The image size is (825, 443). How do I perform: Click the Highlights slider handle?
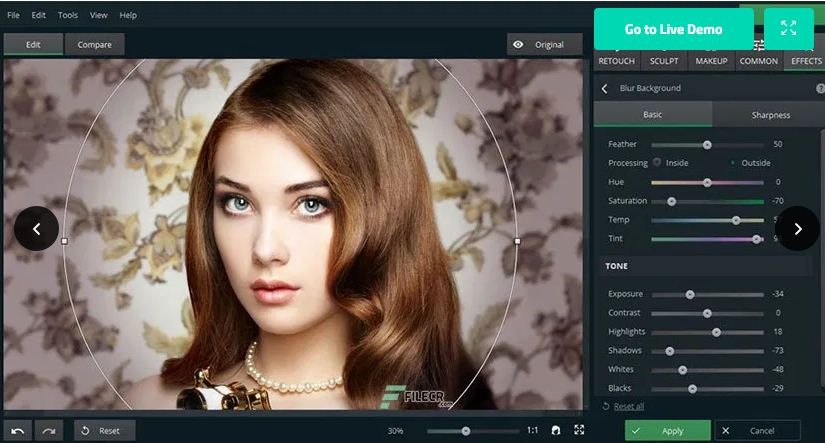coord(716,333)
